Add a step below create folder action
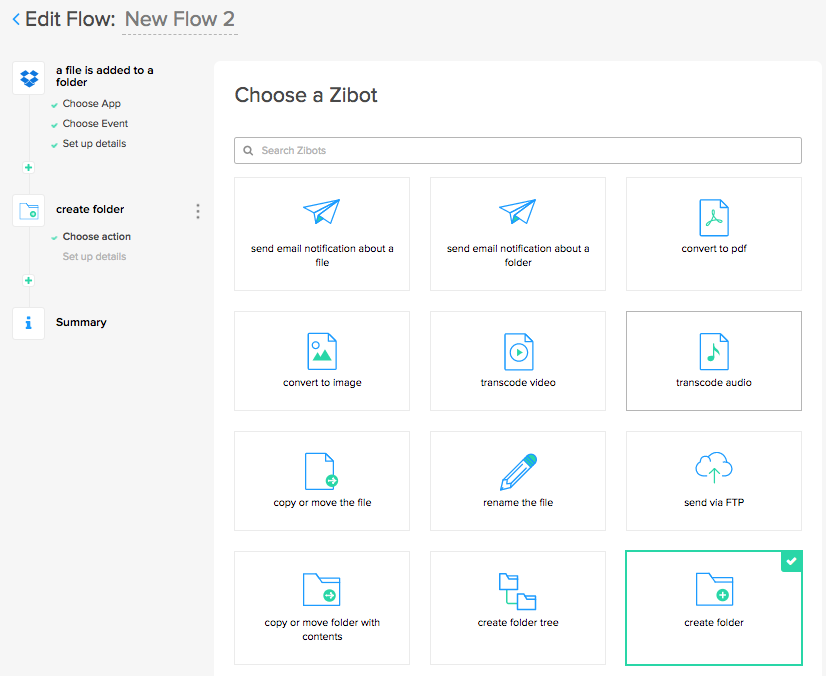Viewport: 826px width, 676px height. [28, 281]
